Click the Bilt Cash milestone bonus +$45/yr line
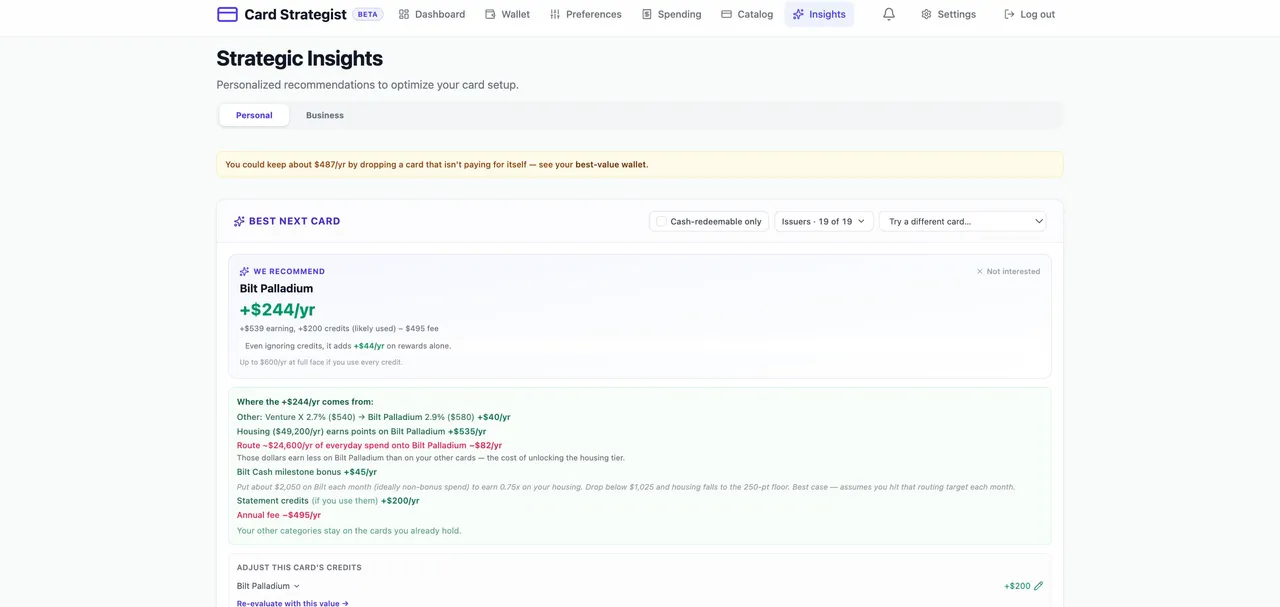 307,472
